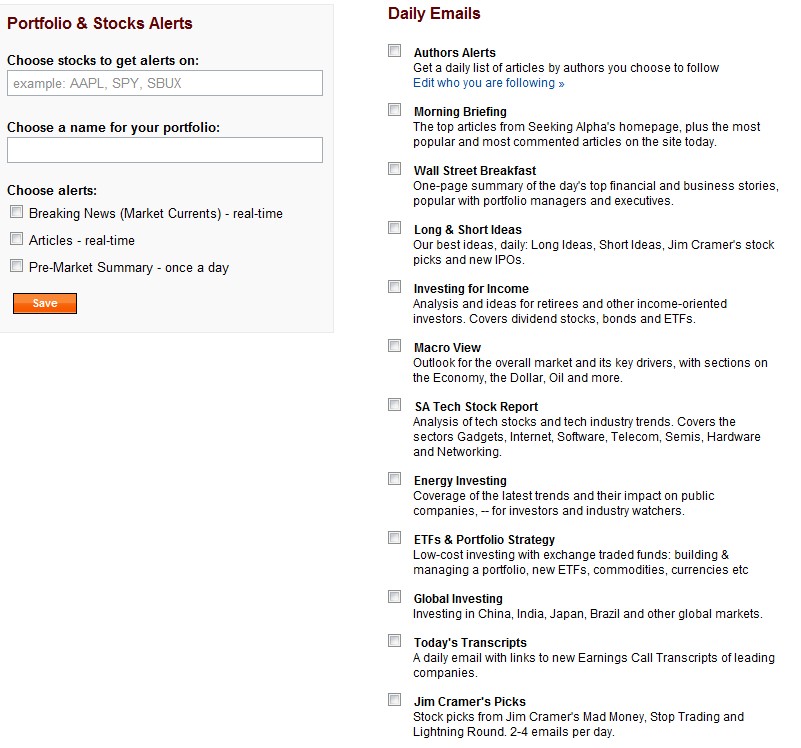Tick the Long & Short Ideas checkbox
This screenshot has width=801, height=748.
(x=395, y=228)
